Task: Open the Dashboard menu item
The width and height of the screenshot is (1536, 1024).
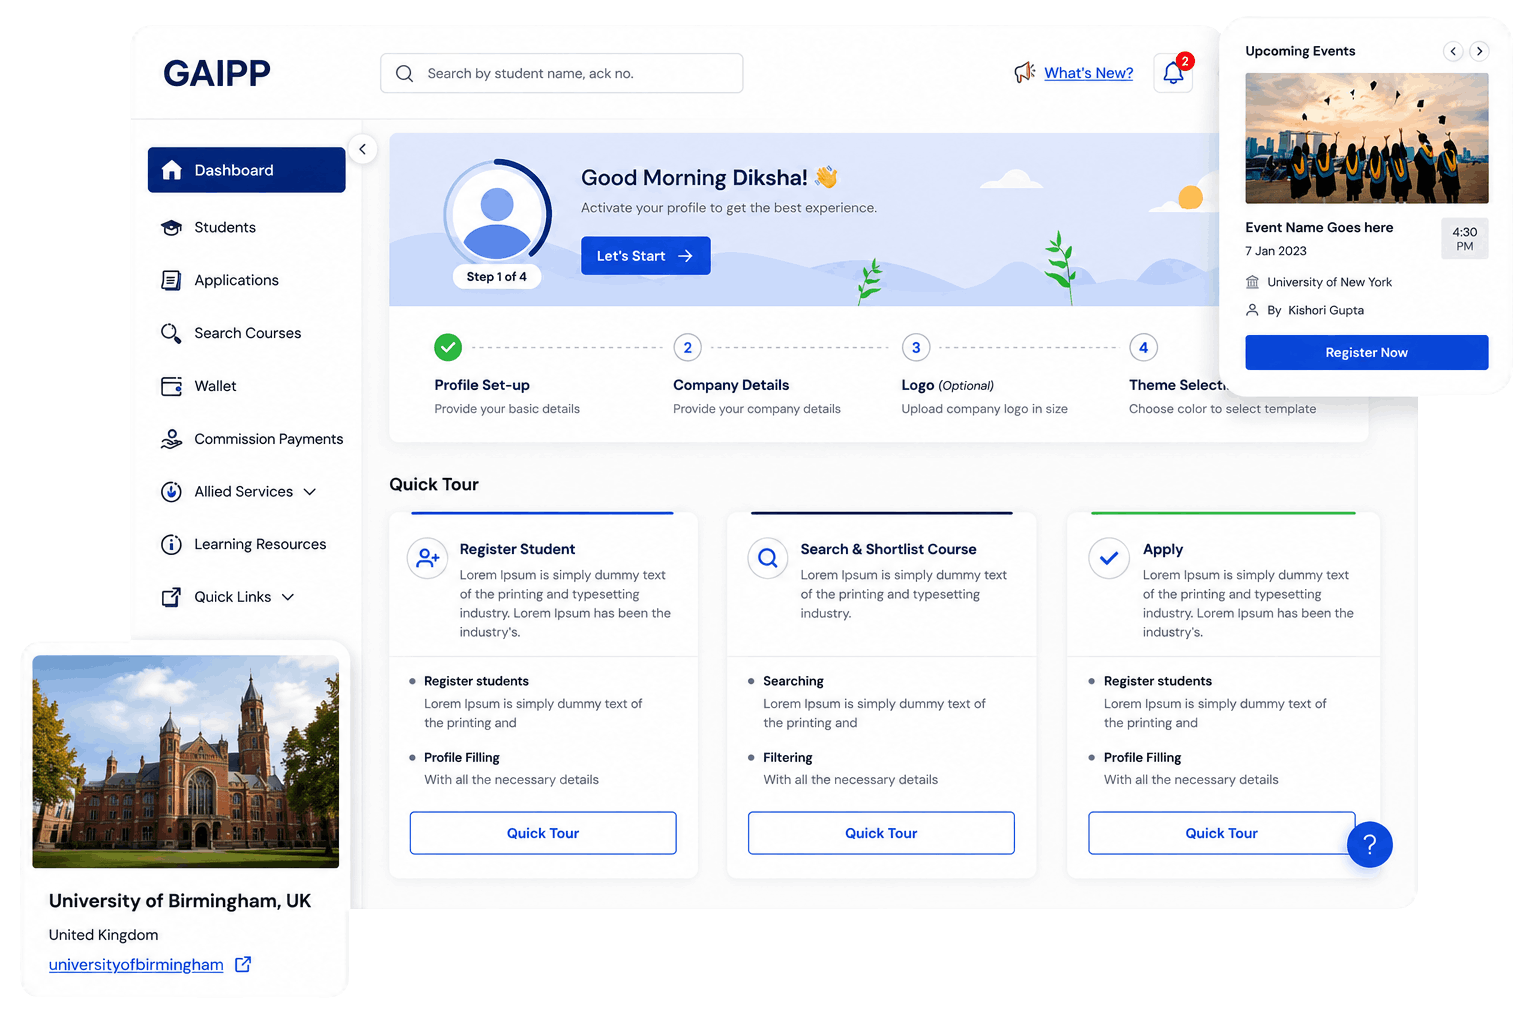Action: tap(247, 170)
